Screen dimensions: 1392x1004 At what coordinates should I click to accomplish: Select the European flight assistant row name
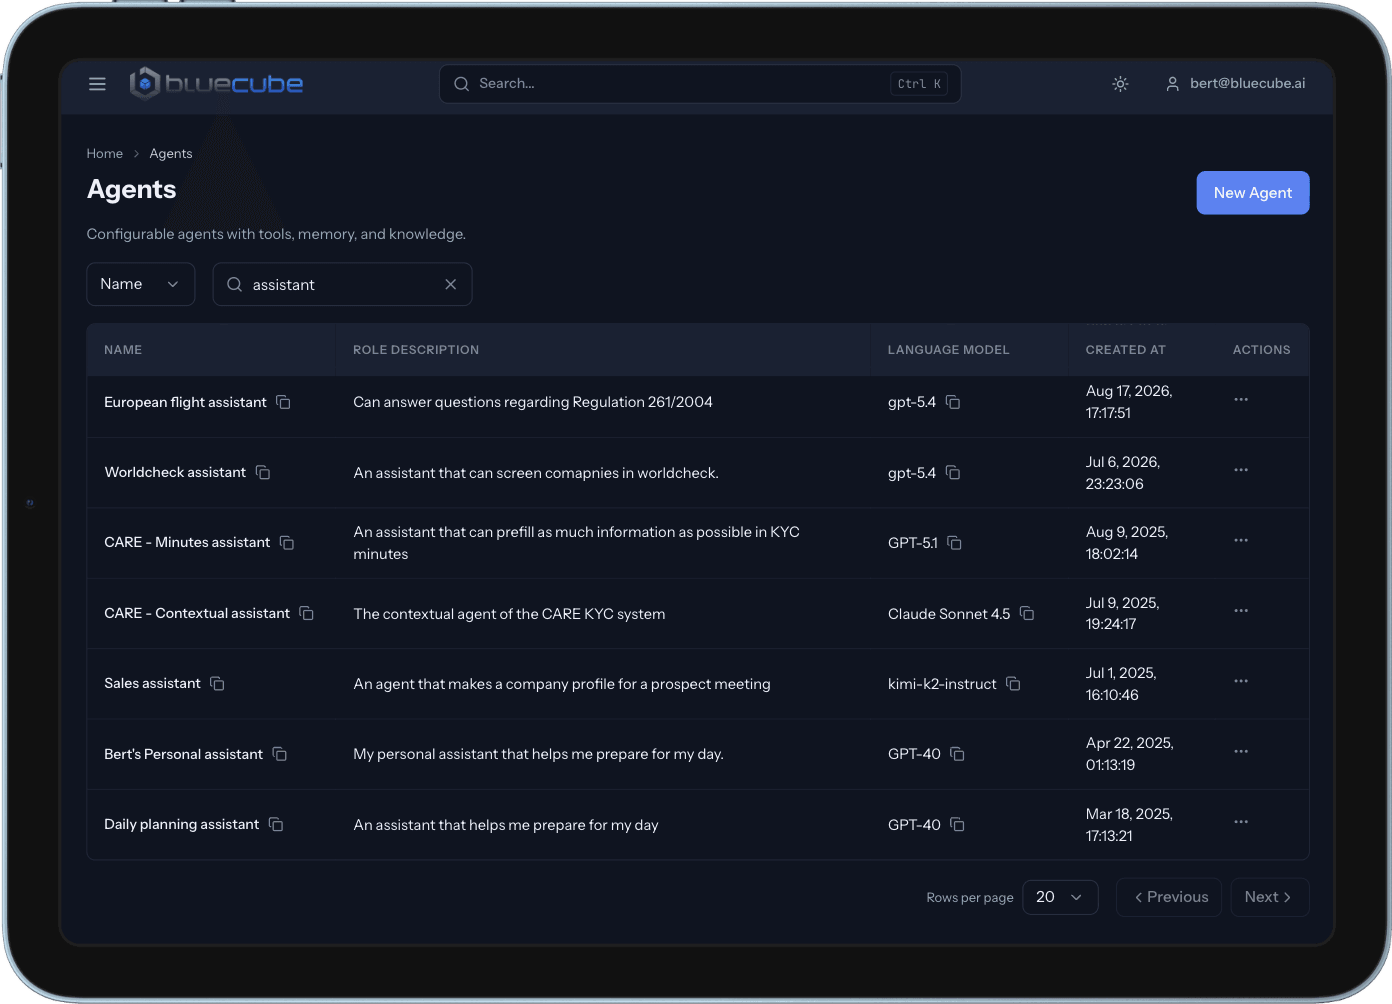(185, 402)
